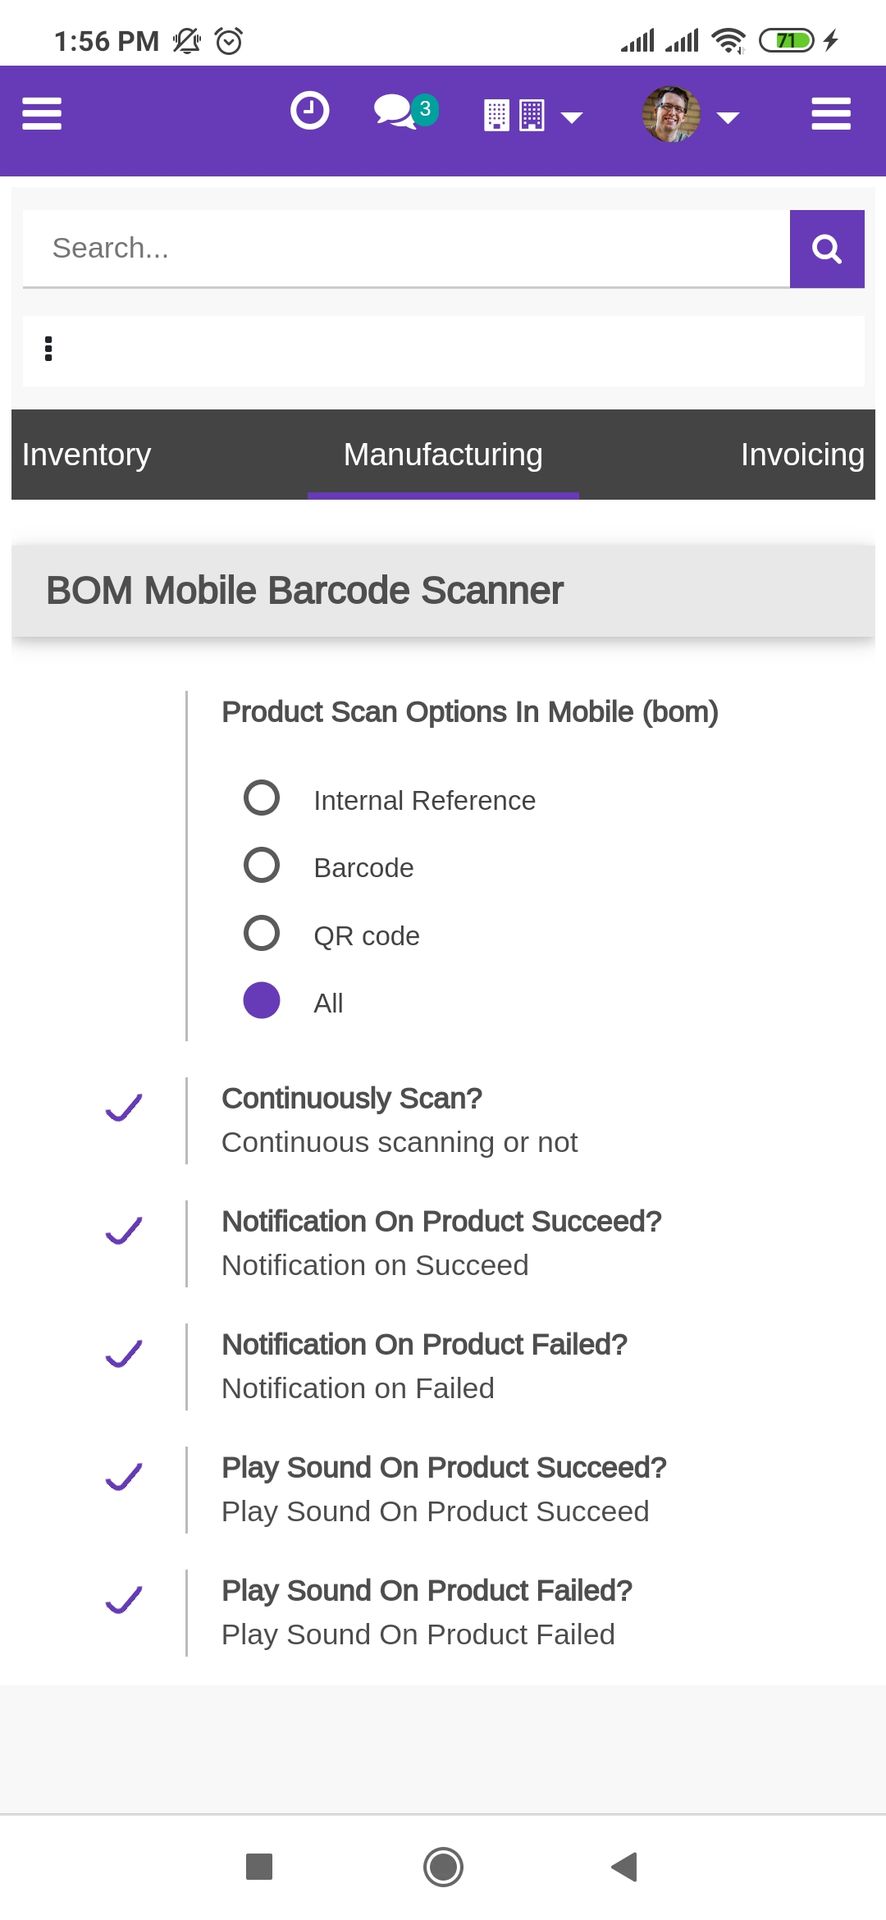This screenshot has height=1920, width=886.
Task: Click the search magnifier button
Action: click(x=827, y=249)
